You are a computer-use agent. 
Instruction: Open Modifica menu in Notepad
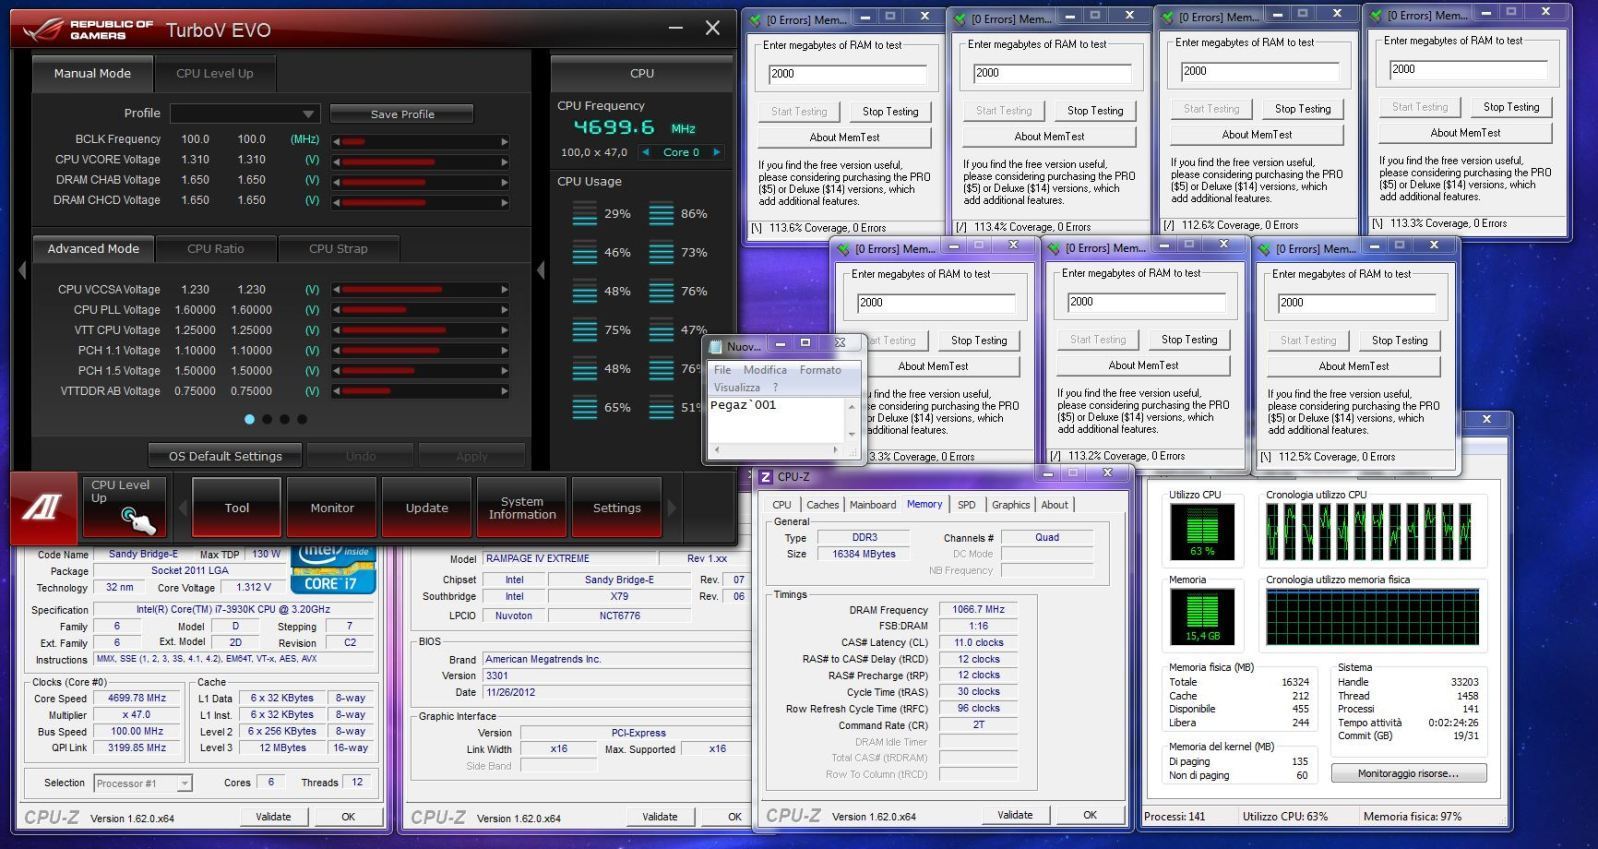pos(765,370)
